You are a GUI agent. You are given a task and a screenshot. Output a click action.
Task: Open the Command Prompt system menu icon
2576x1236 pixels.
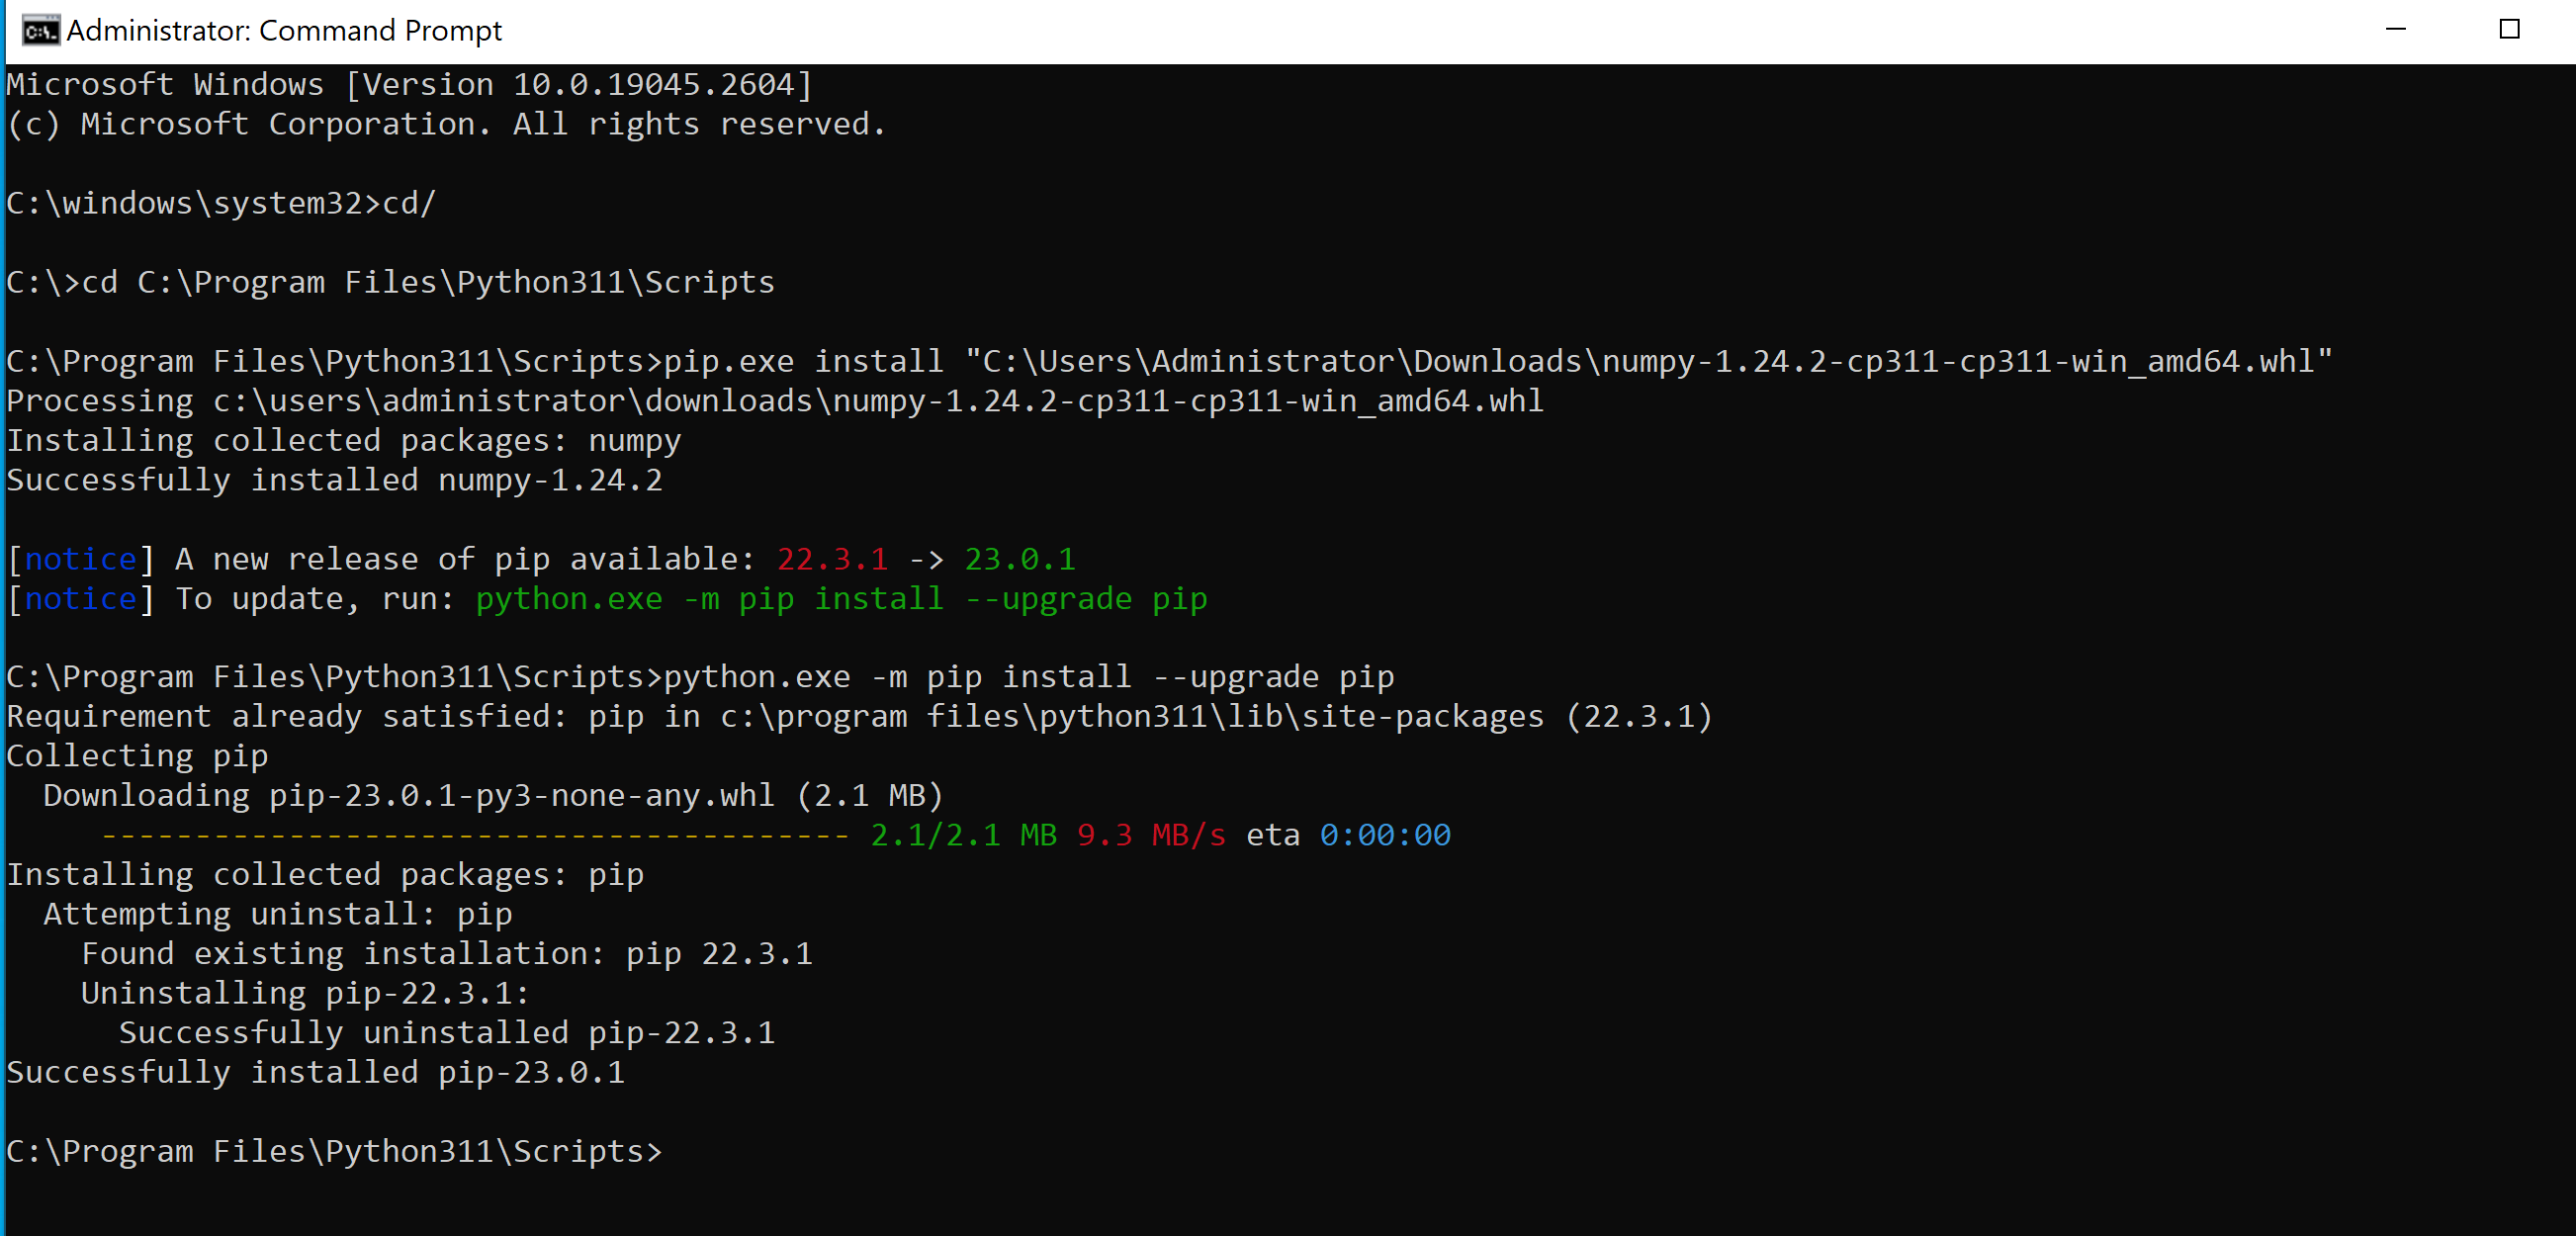pos(40,31)
